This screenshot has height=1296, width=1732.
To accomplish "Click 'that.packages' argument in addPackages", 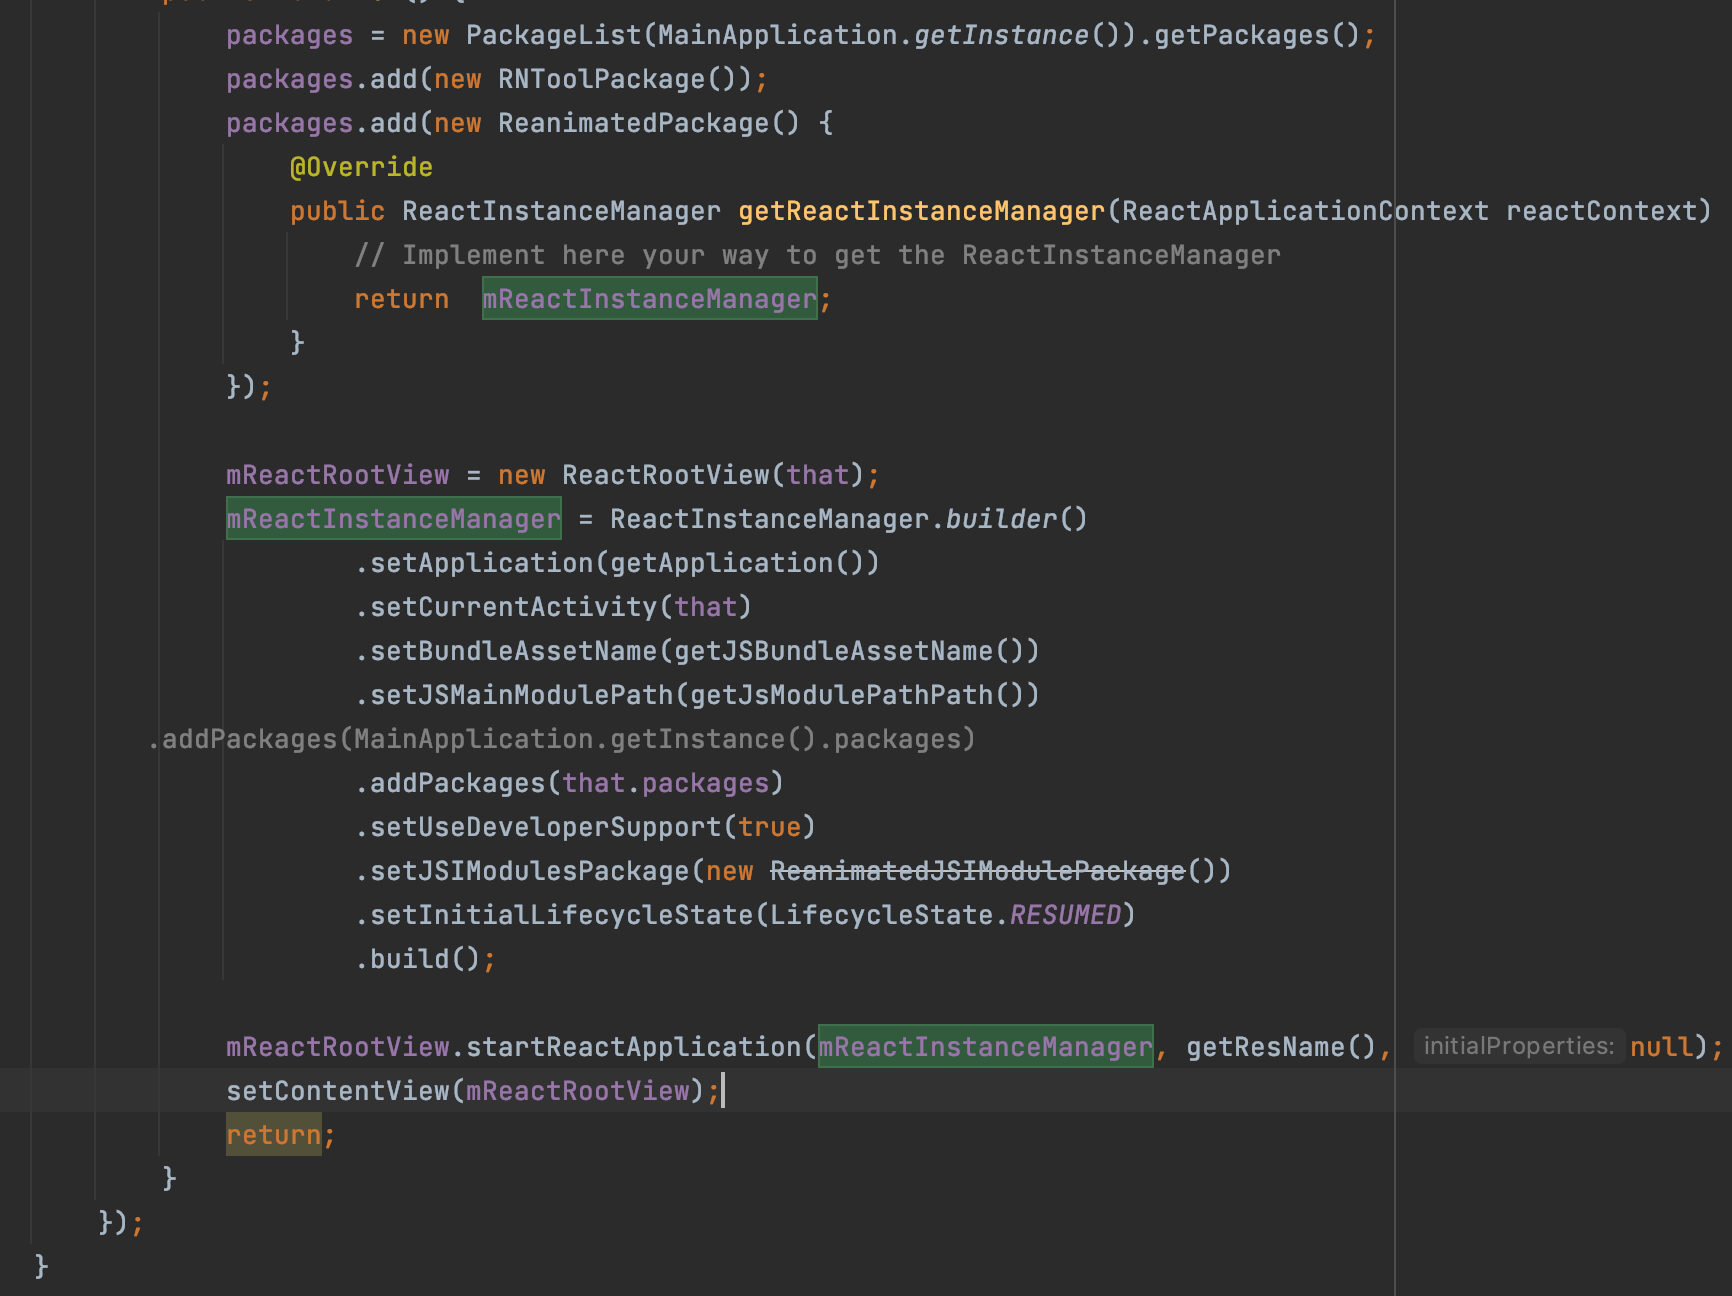I will 666,783.
